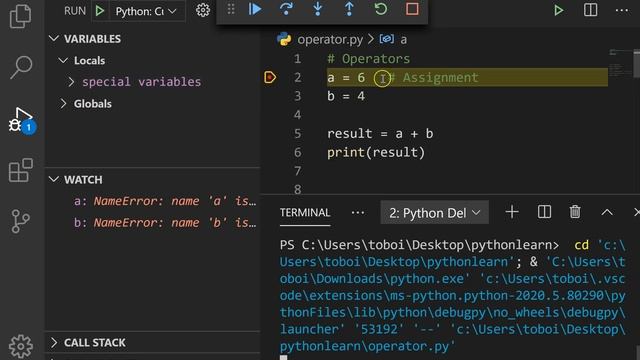This screenshot has height=360, width=640.
Task: Create a new terminal with plus icon
Action: click(512, 212)
